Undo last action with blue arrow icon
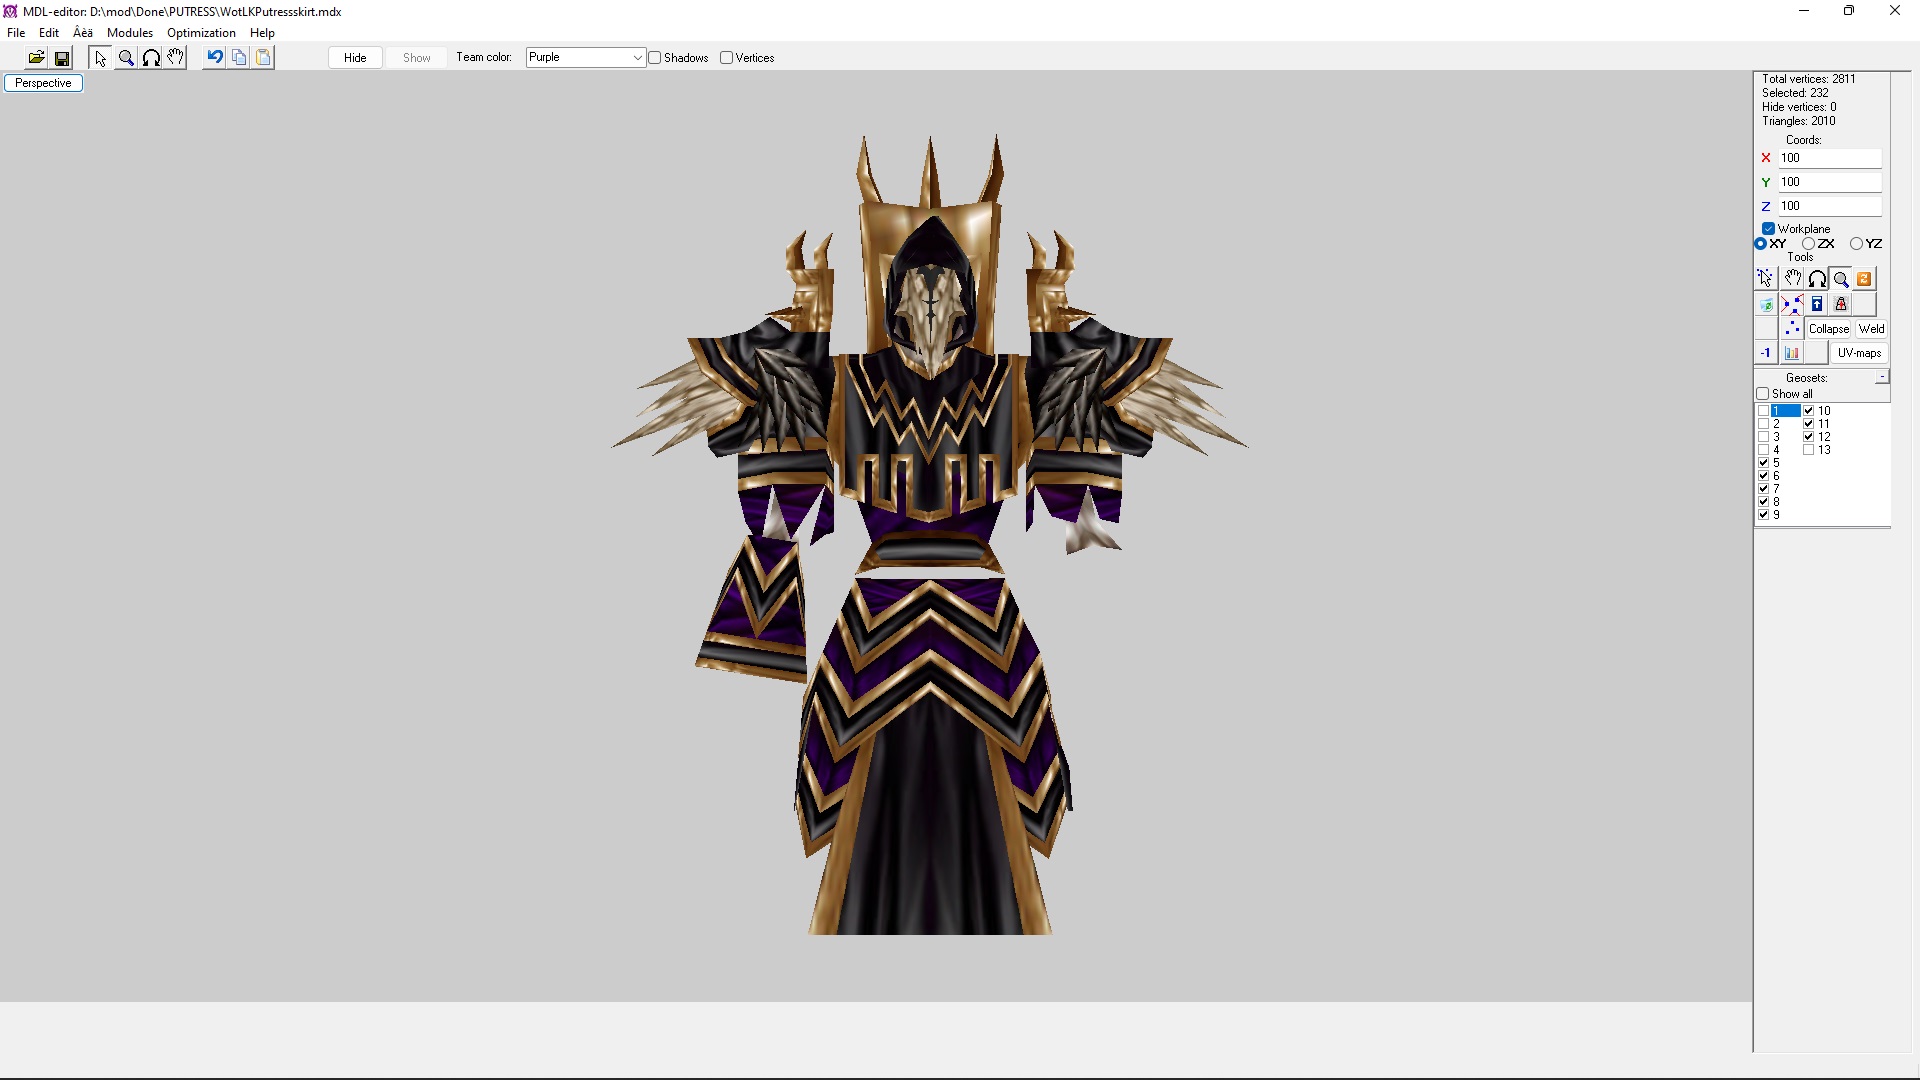Image resolution: width=1920 pixels, height=1080 pixels. tap(214, 58)
